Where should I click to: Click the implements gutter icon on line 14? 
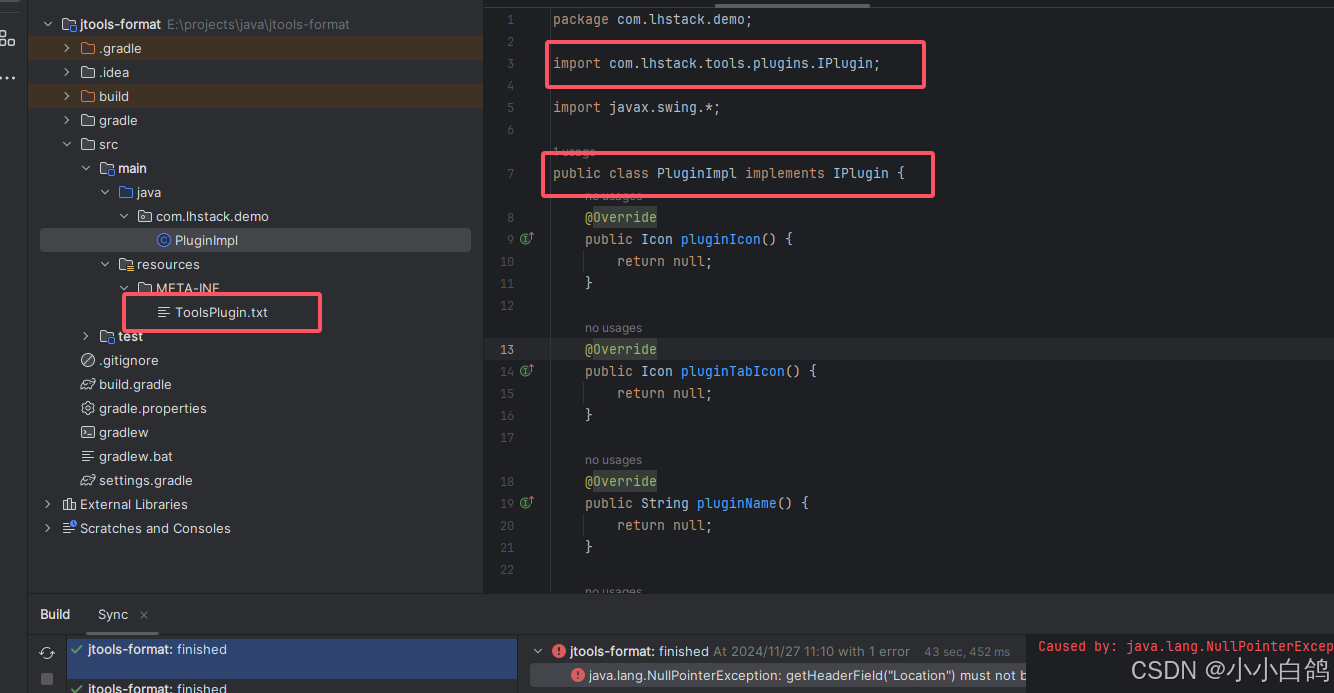point(526,371)
